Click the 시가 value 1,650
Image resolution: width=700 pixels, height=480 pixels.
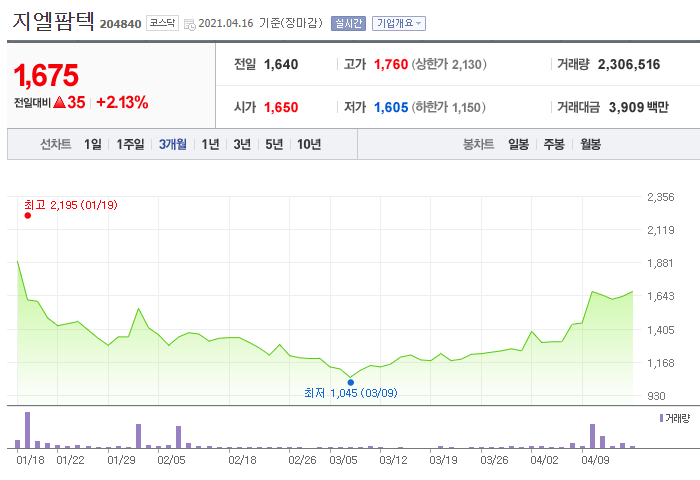281,107
